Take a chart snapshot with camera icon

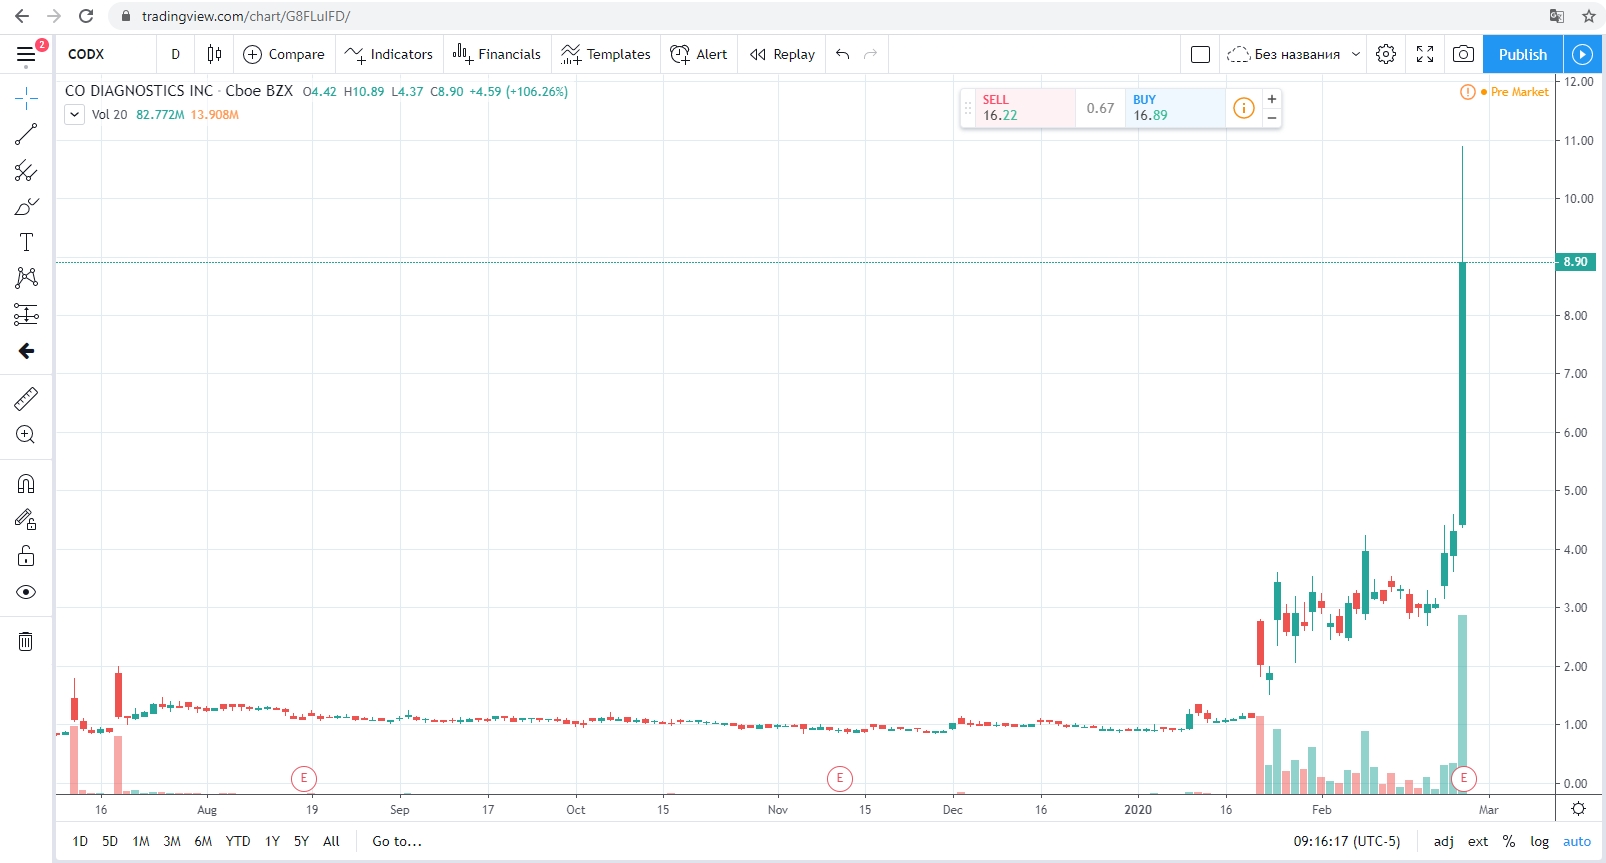(x=1463, y=54)
